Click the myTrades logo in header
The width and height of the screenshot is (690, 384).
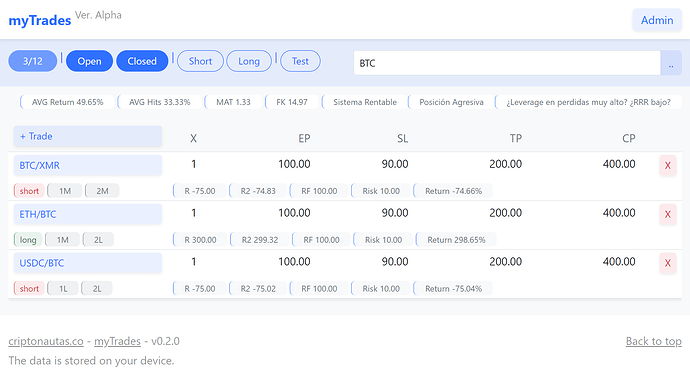point(40,20)
